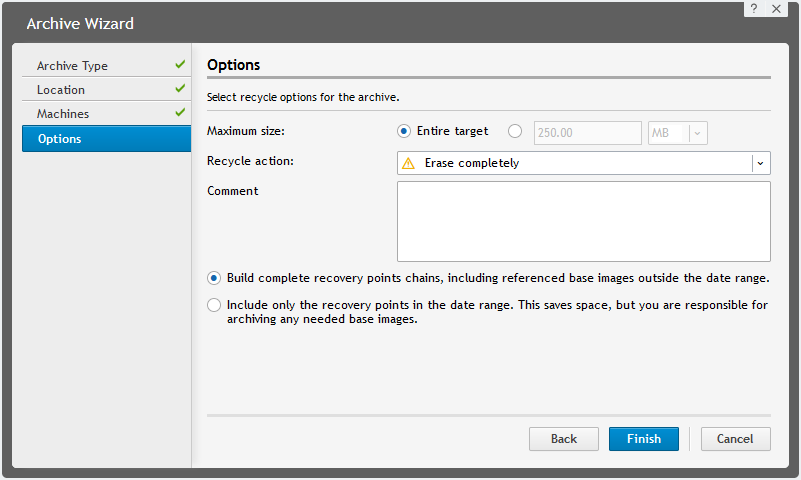Screen dimensions: 801x480
Task: Open the MB size unit dropdown
Action: pos(697,133)
